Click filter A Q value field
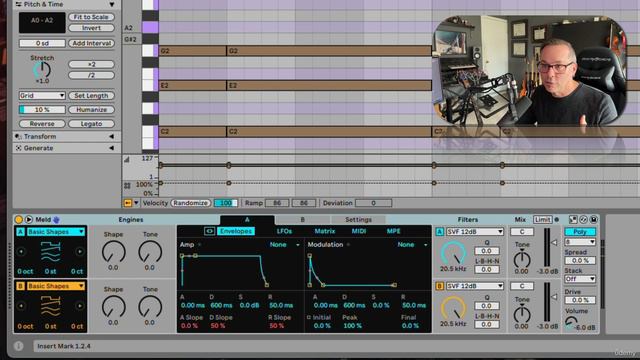 (487, 251)
